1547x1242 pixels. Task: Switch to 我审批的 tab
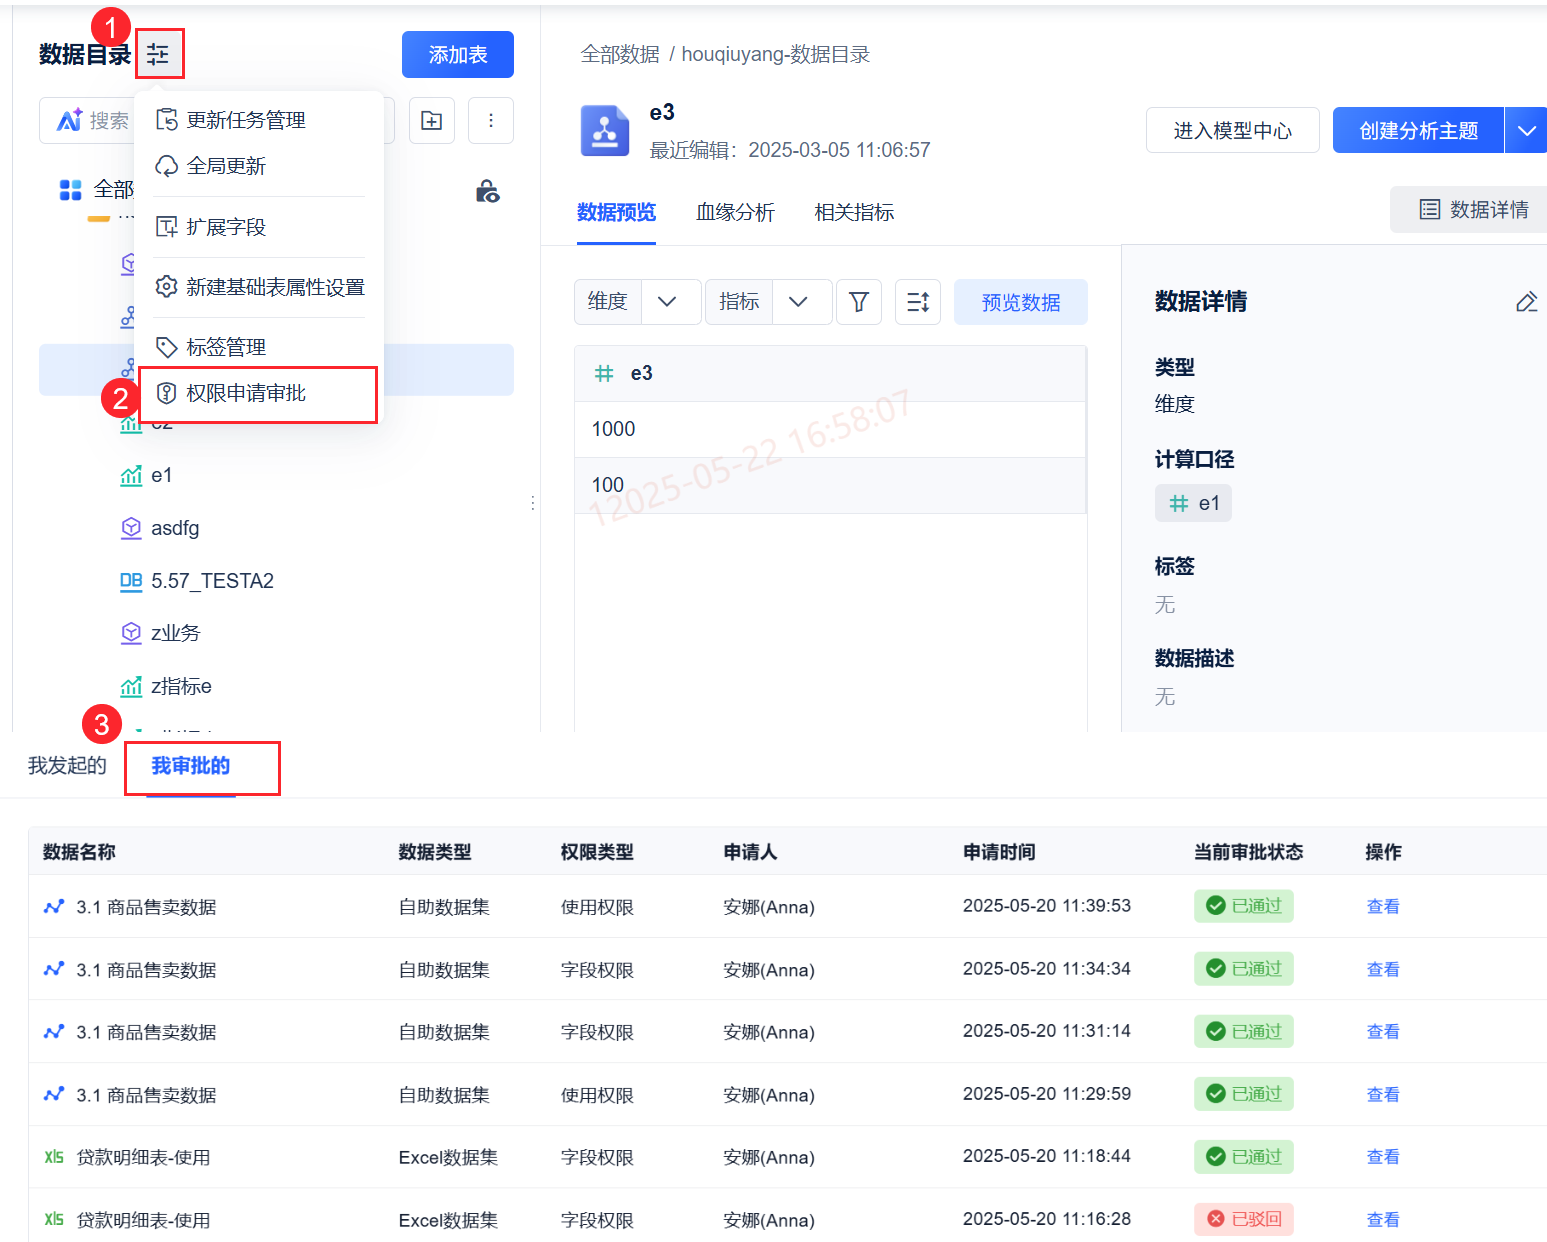[x=191, y=766]
